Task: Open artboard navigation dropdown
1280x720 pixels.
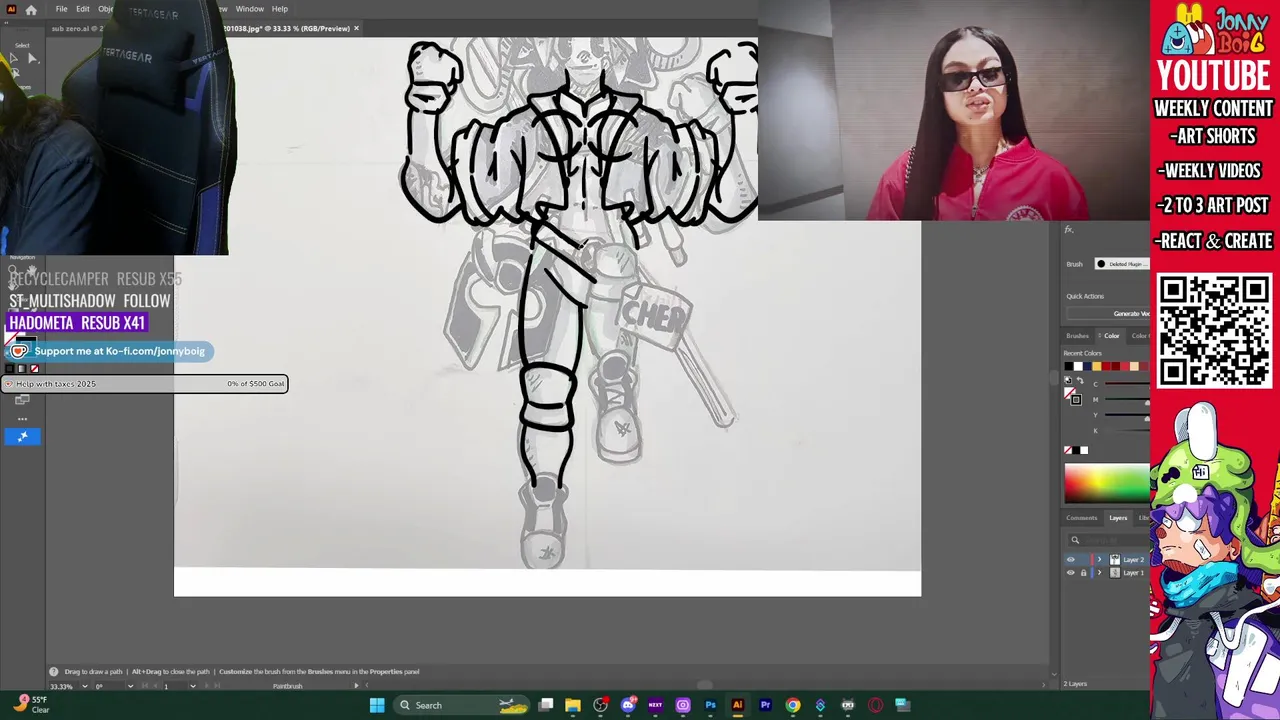Action: [193, 686]
